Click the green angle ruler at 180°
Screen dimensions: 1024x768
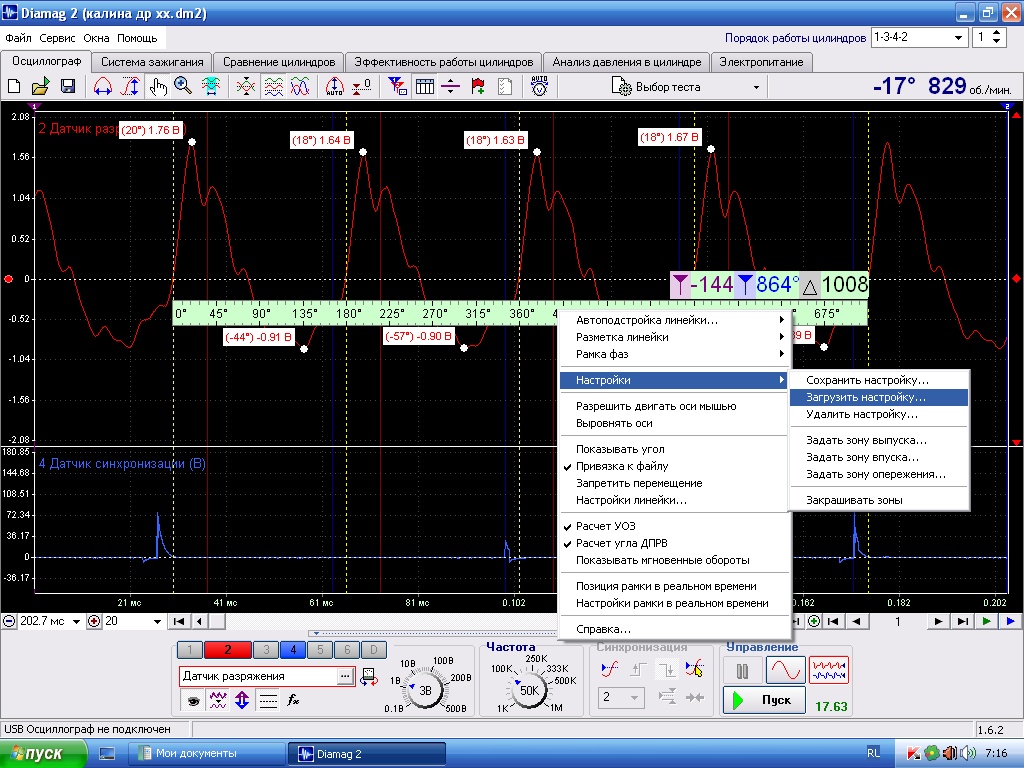coord(348,313)
